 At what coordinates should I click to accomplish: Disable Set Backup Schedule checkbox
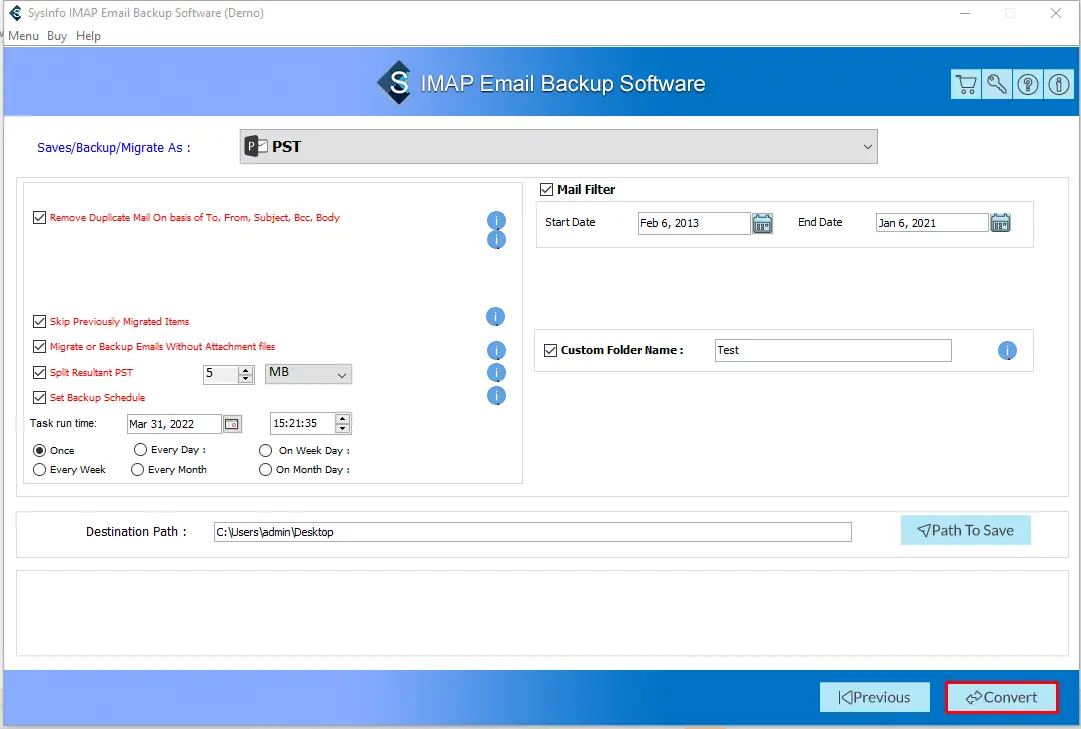[40, 398]
